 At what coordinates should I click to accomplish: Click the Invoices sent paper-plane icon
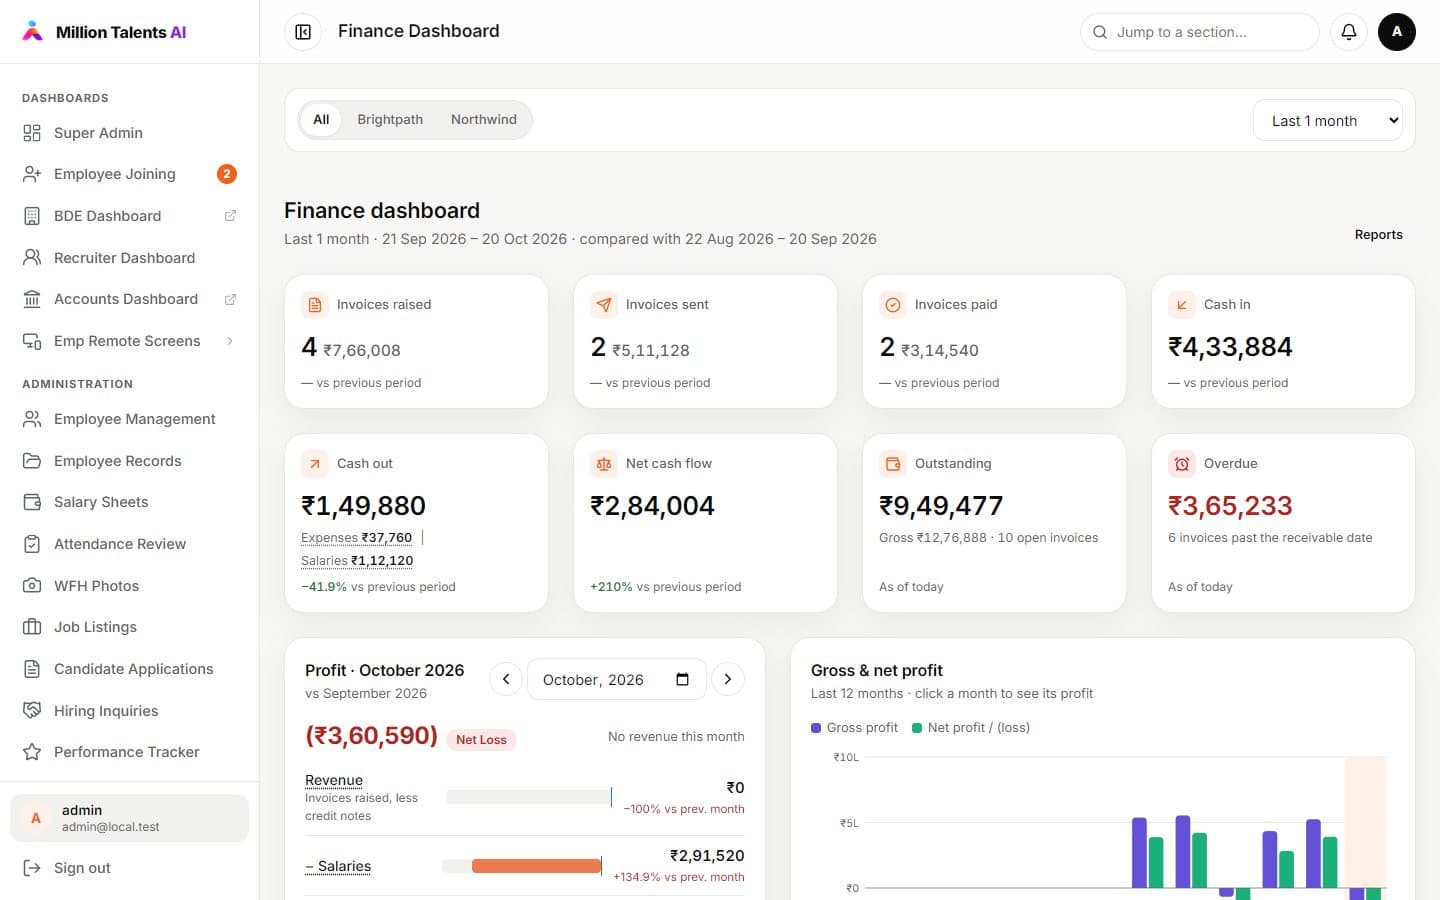(604, 305)
